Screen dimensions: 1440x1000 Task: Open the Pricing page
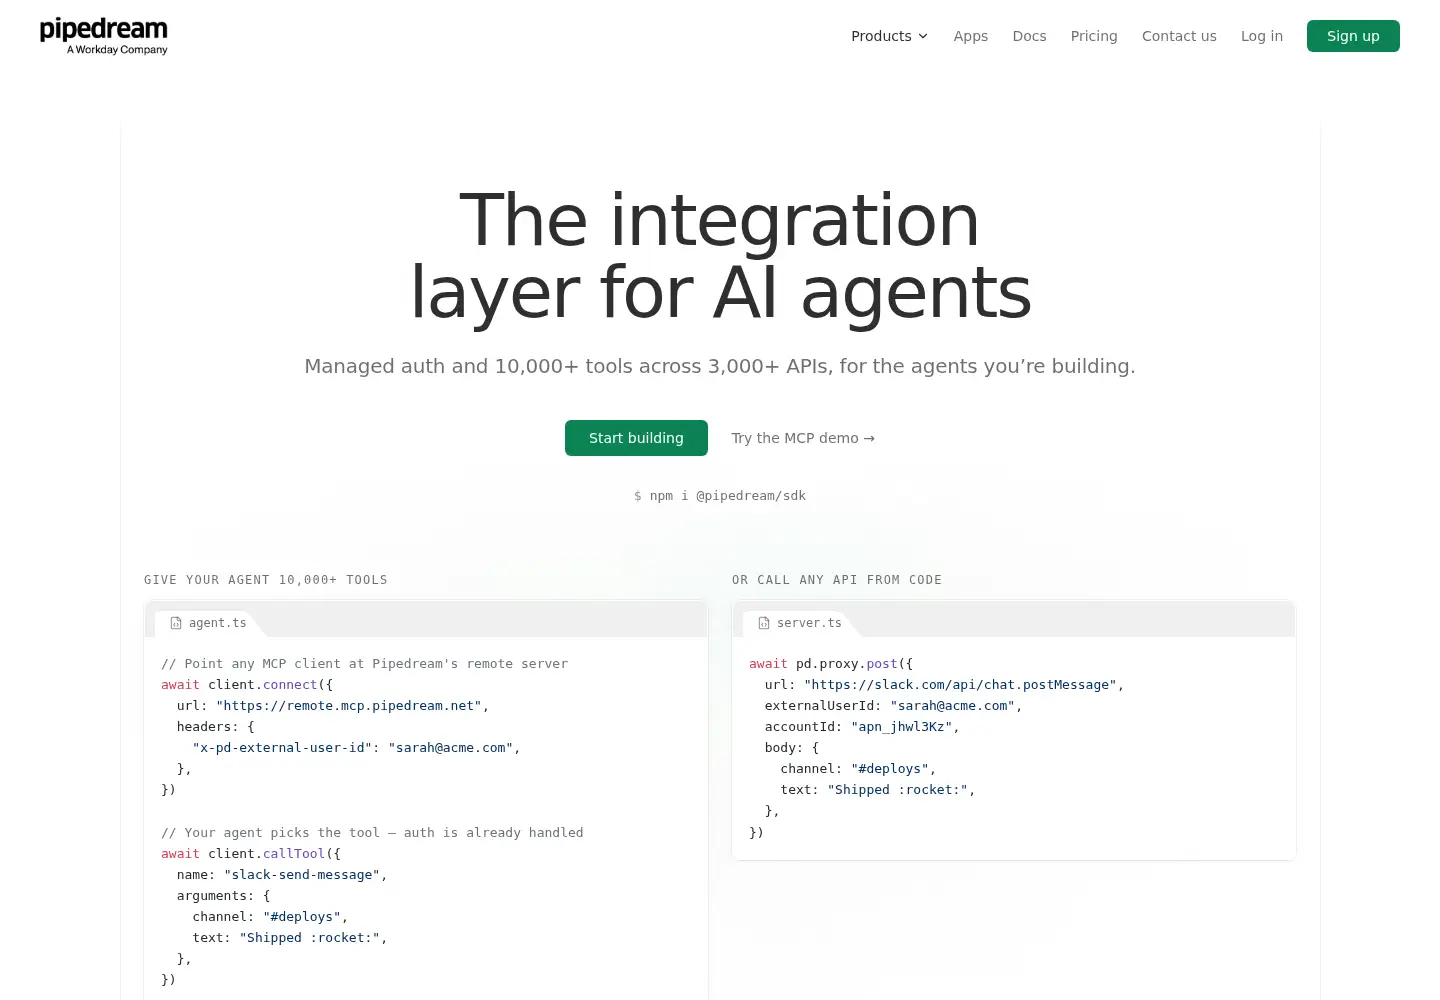pos(1094,36)
